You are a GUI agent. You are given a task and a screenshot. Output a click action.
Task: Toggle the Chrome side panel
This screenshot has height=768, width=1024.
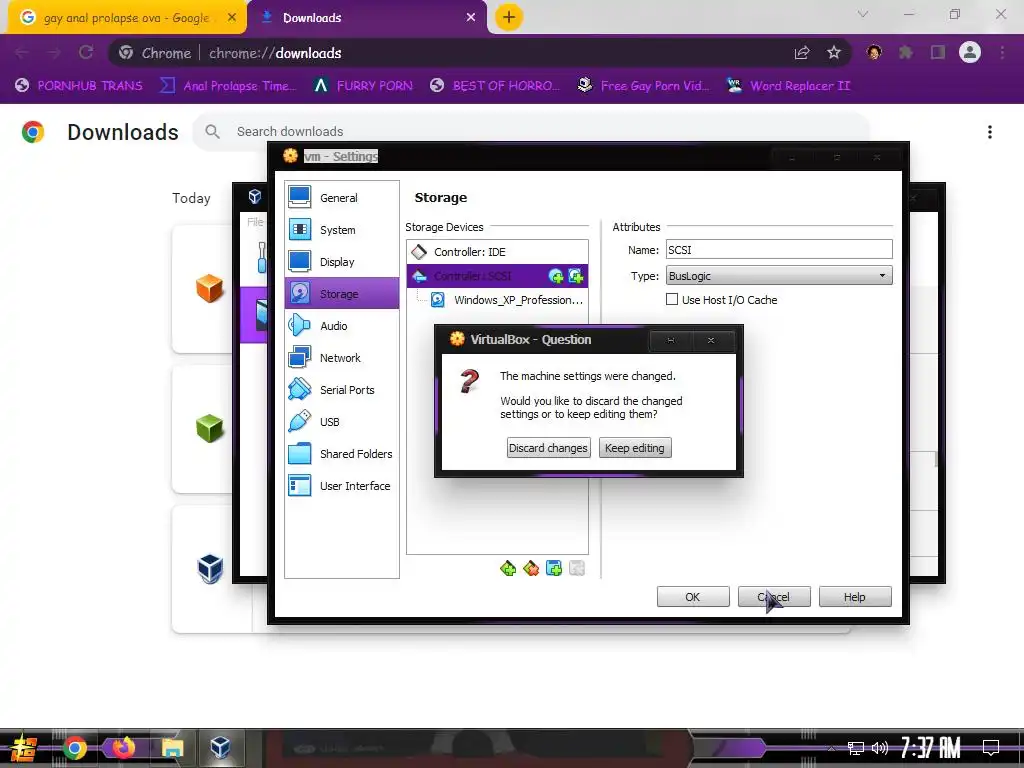938,53
